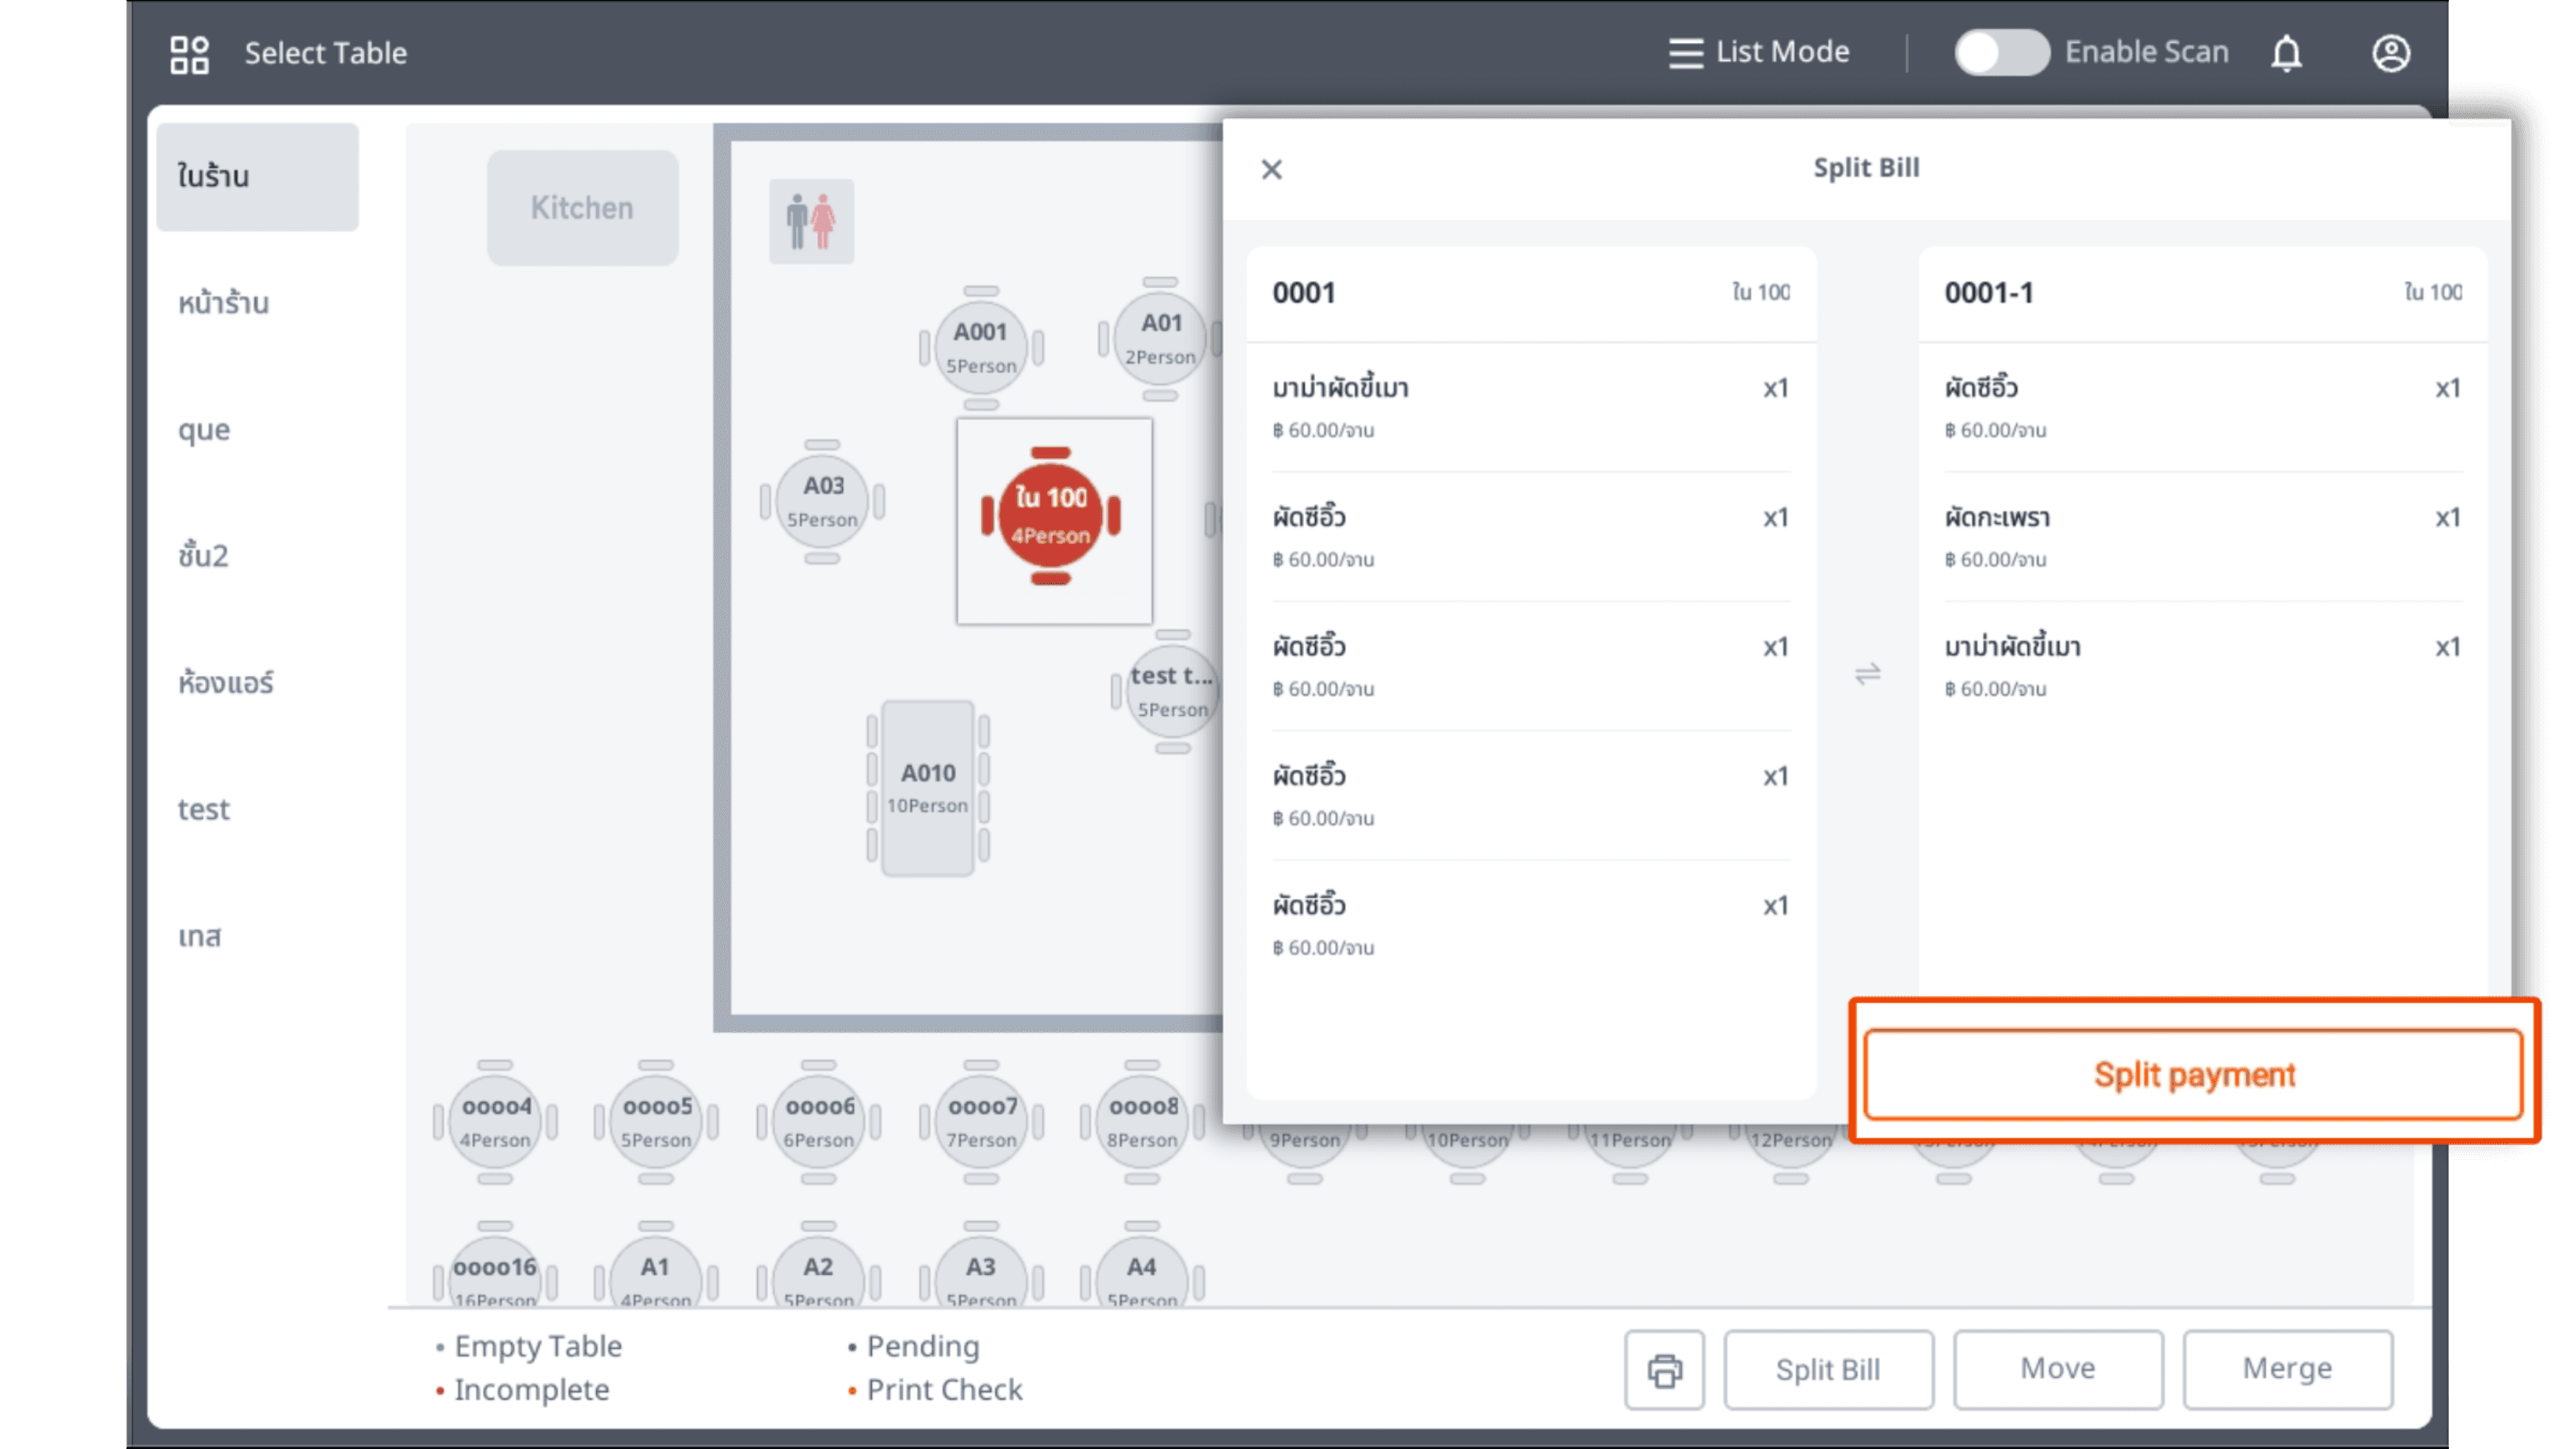
Task: Click the bill number 0001-1 header
Action: [1989, 293]
